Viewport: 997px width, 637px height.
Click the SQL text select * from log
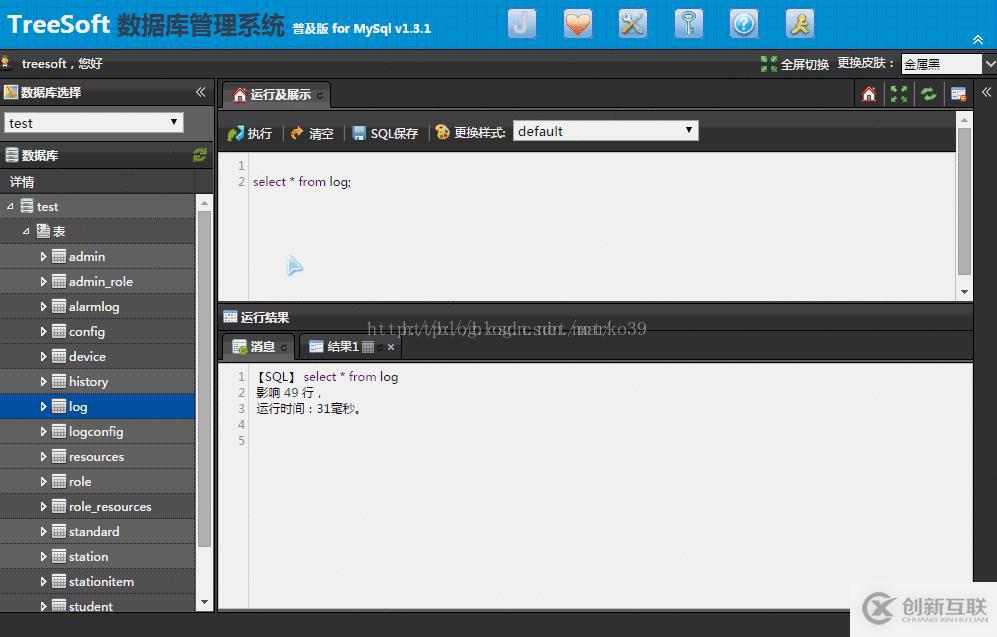coord(302,182)
